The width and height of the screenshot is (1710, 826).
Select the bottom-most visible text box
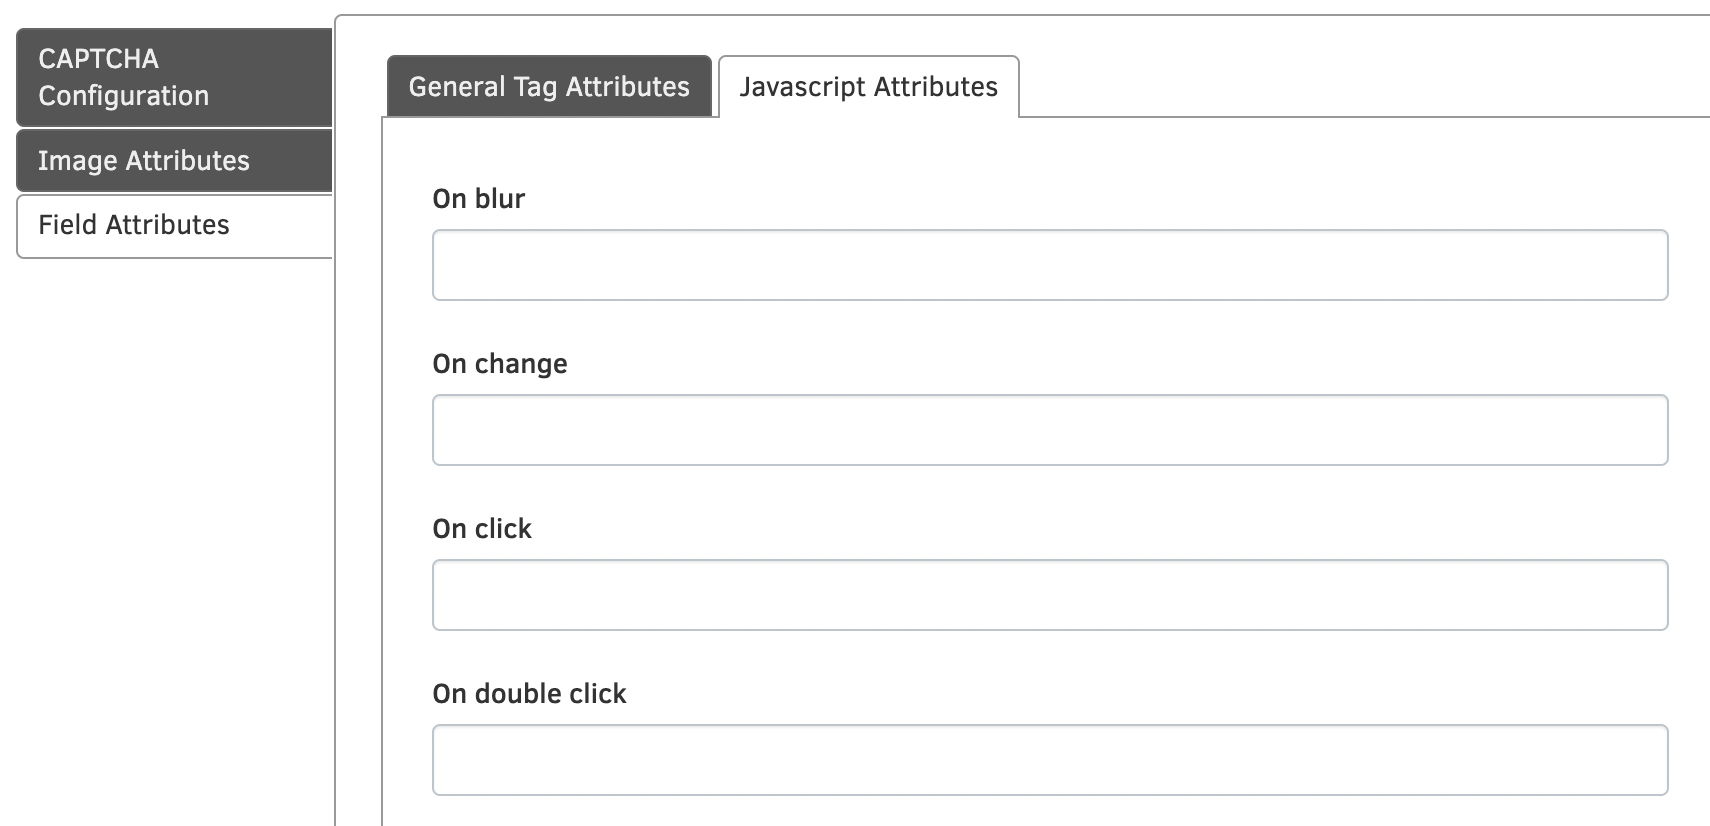click(x=1049, y=760)
